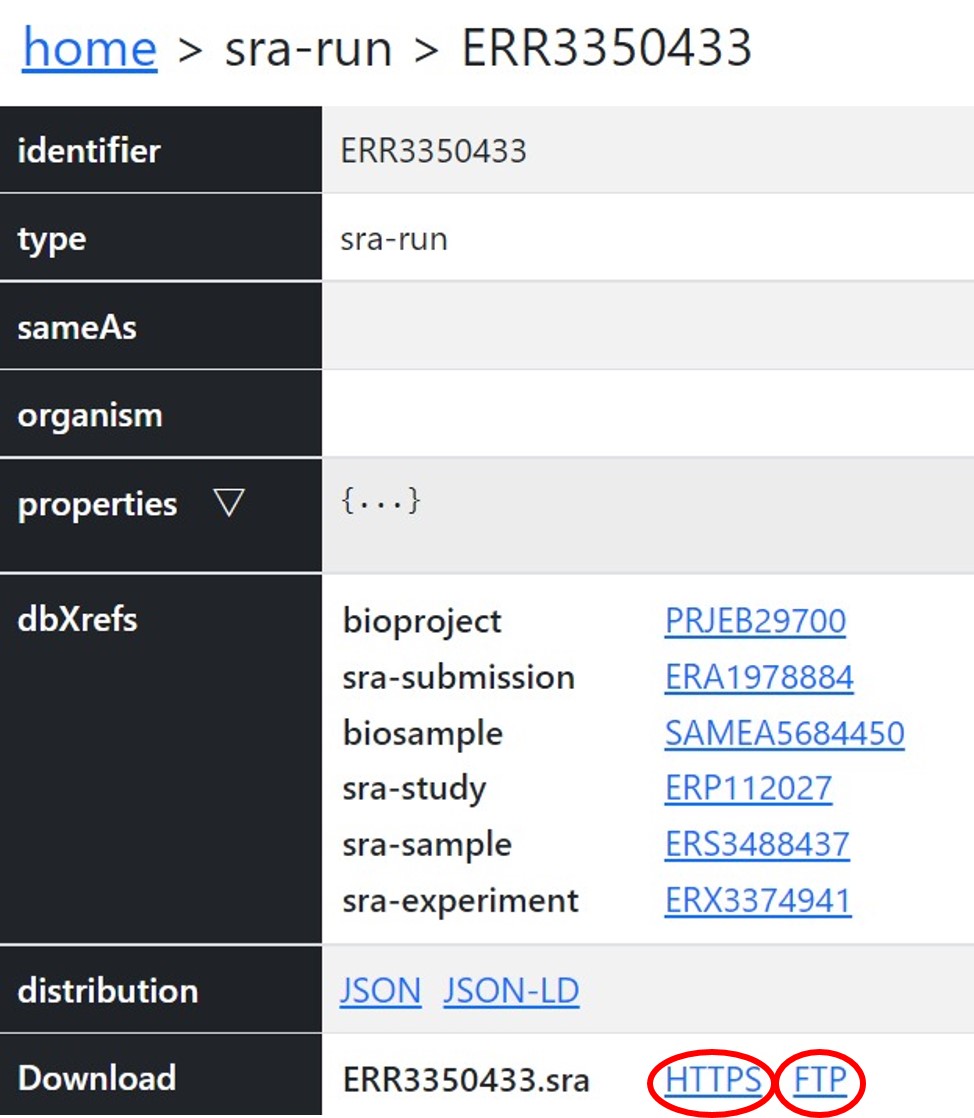Open the JSON-LD distribution link
974x1118 pixels.
point(511,991)
